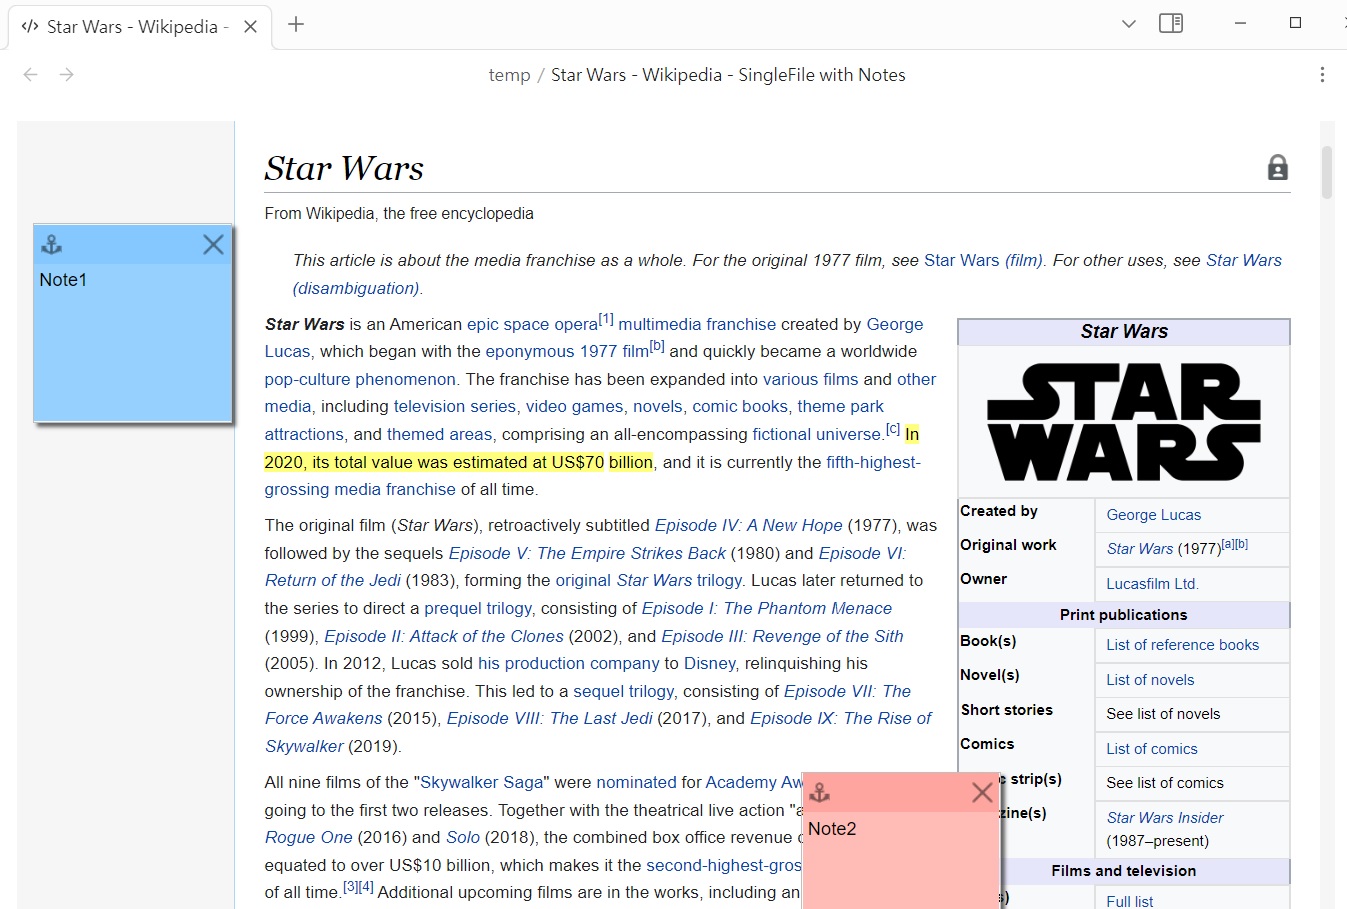Image resolution: width=1347 pixels, height=909 pixels.
Task: Open the infobox George Lucas link
Action: pos(1154,515)
